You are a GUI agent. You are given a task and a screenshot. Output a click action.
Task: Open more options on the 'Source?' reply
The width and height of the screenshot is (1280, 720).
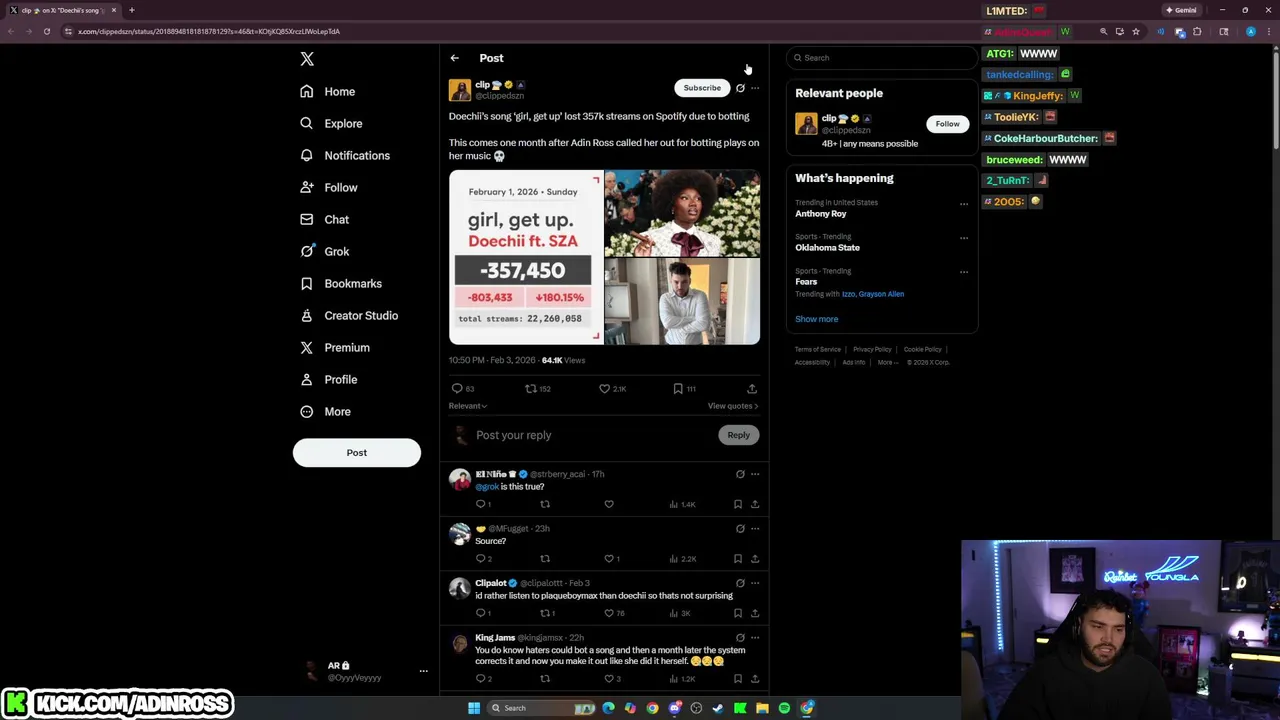coord(755,529)
